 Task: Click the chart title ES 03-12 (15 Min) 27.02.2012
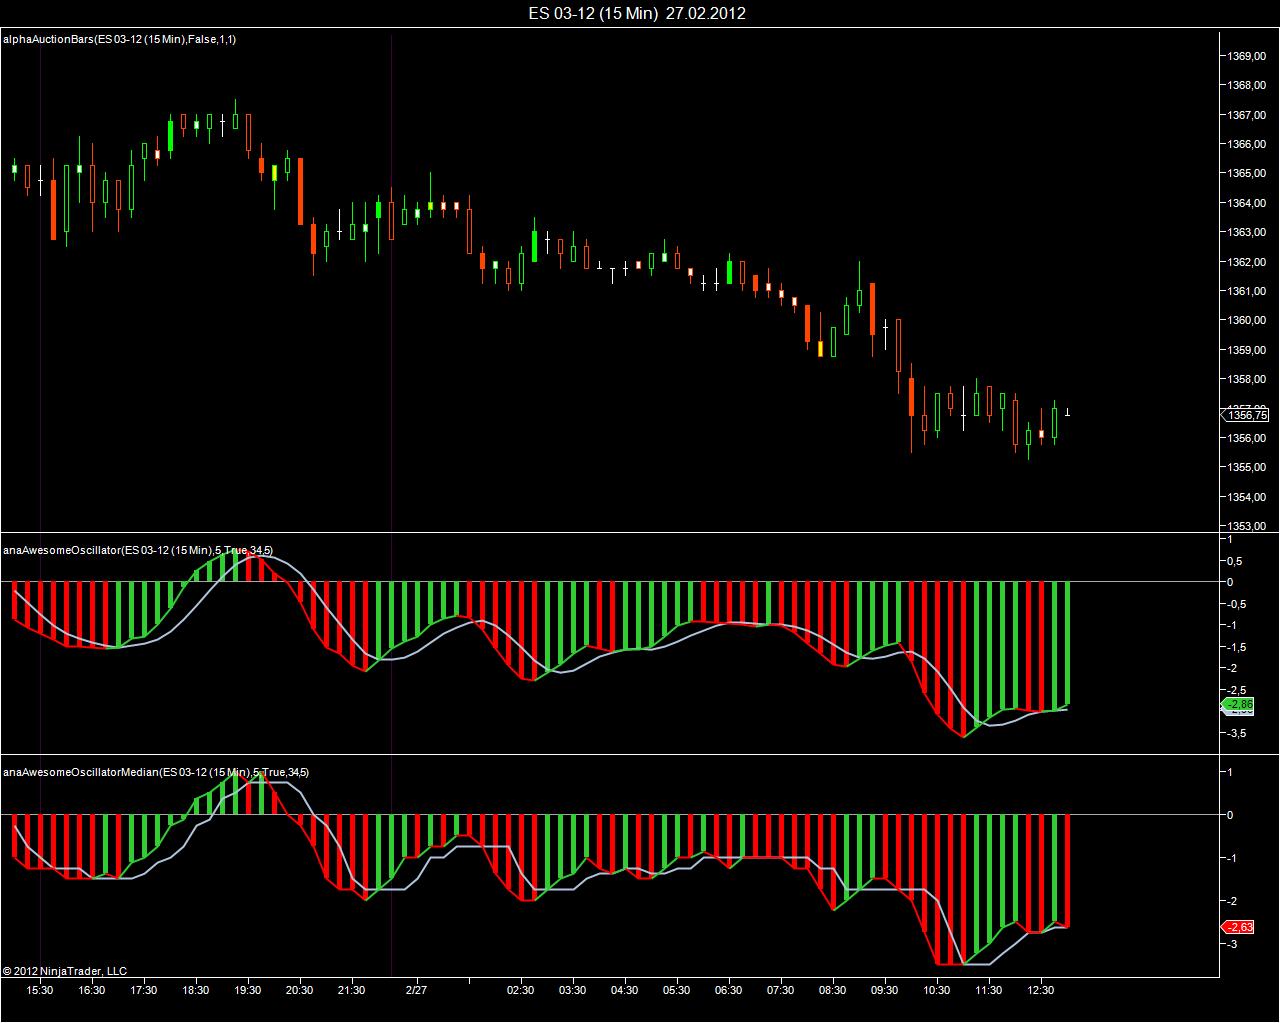point(637,13)
